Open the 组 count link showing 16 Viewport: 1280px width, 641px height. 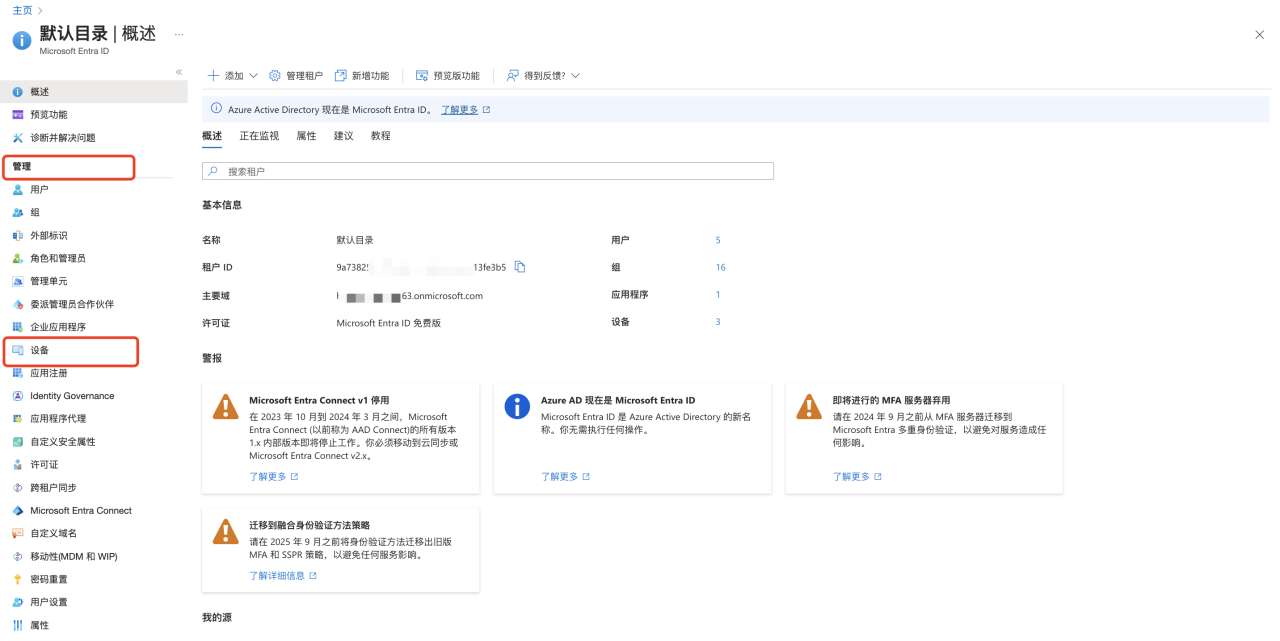(x=721, y=268)
